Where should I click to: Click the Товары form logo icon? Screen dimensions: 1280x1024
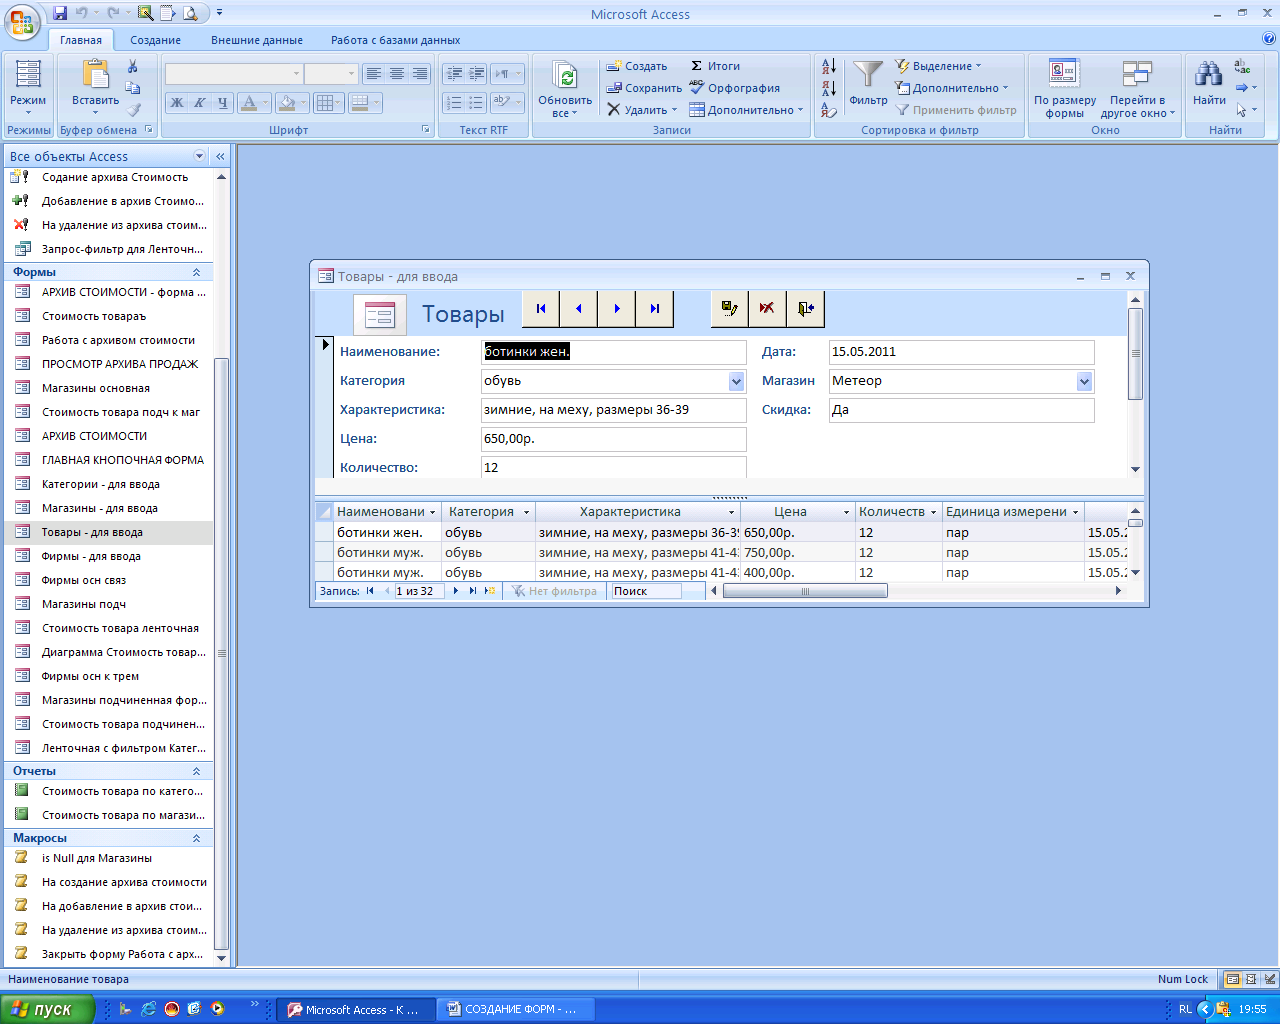(x=380, y=315)
